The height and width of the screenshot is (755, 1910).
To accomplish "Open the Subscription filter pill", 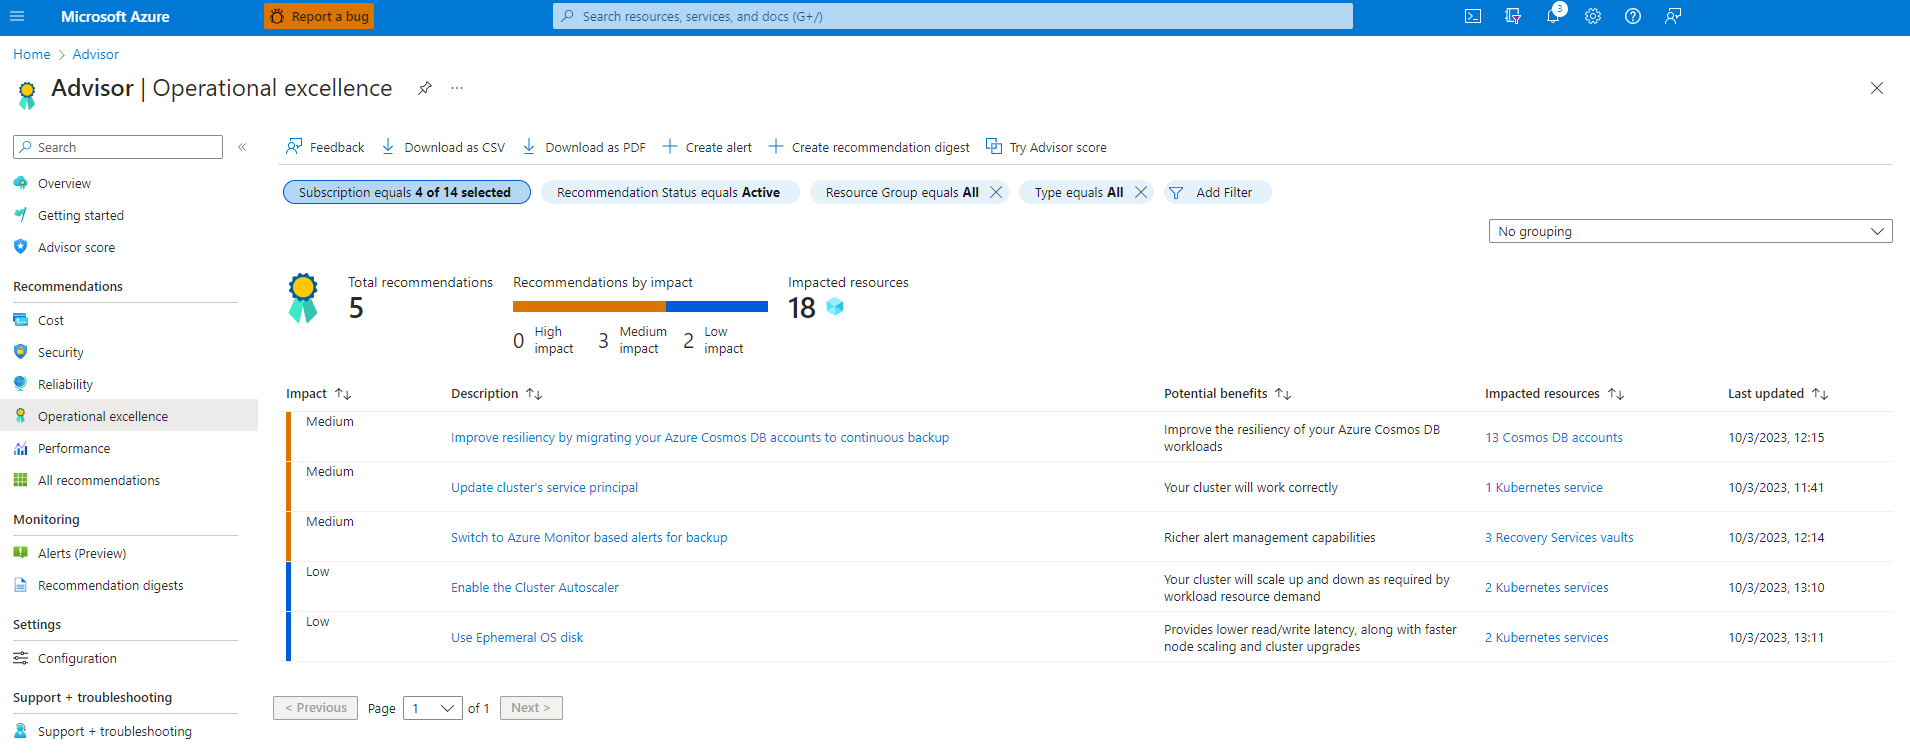I will [406, 192].
